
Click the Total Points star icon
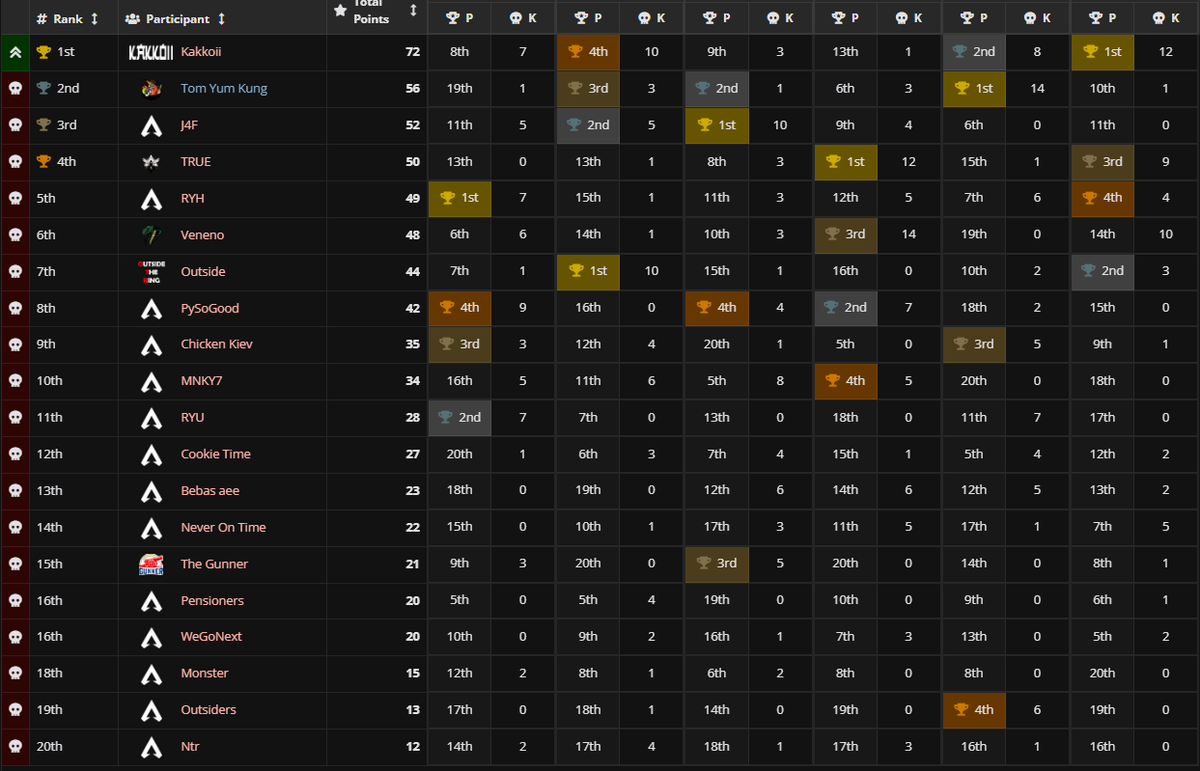click(x=341, y=10)
